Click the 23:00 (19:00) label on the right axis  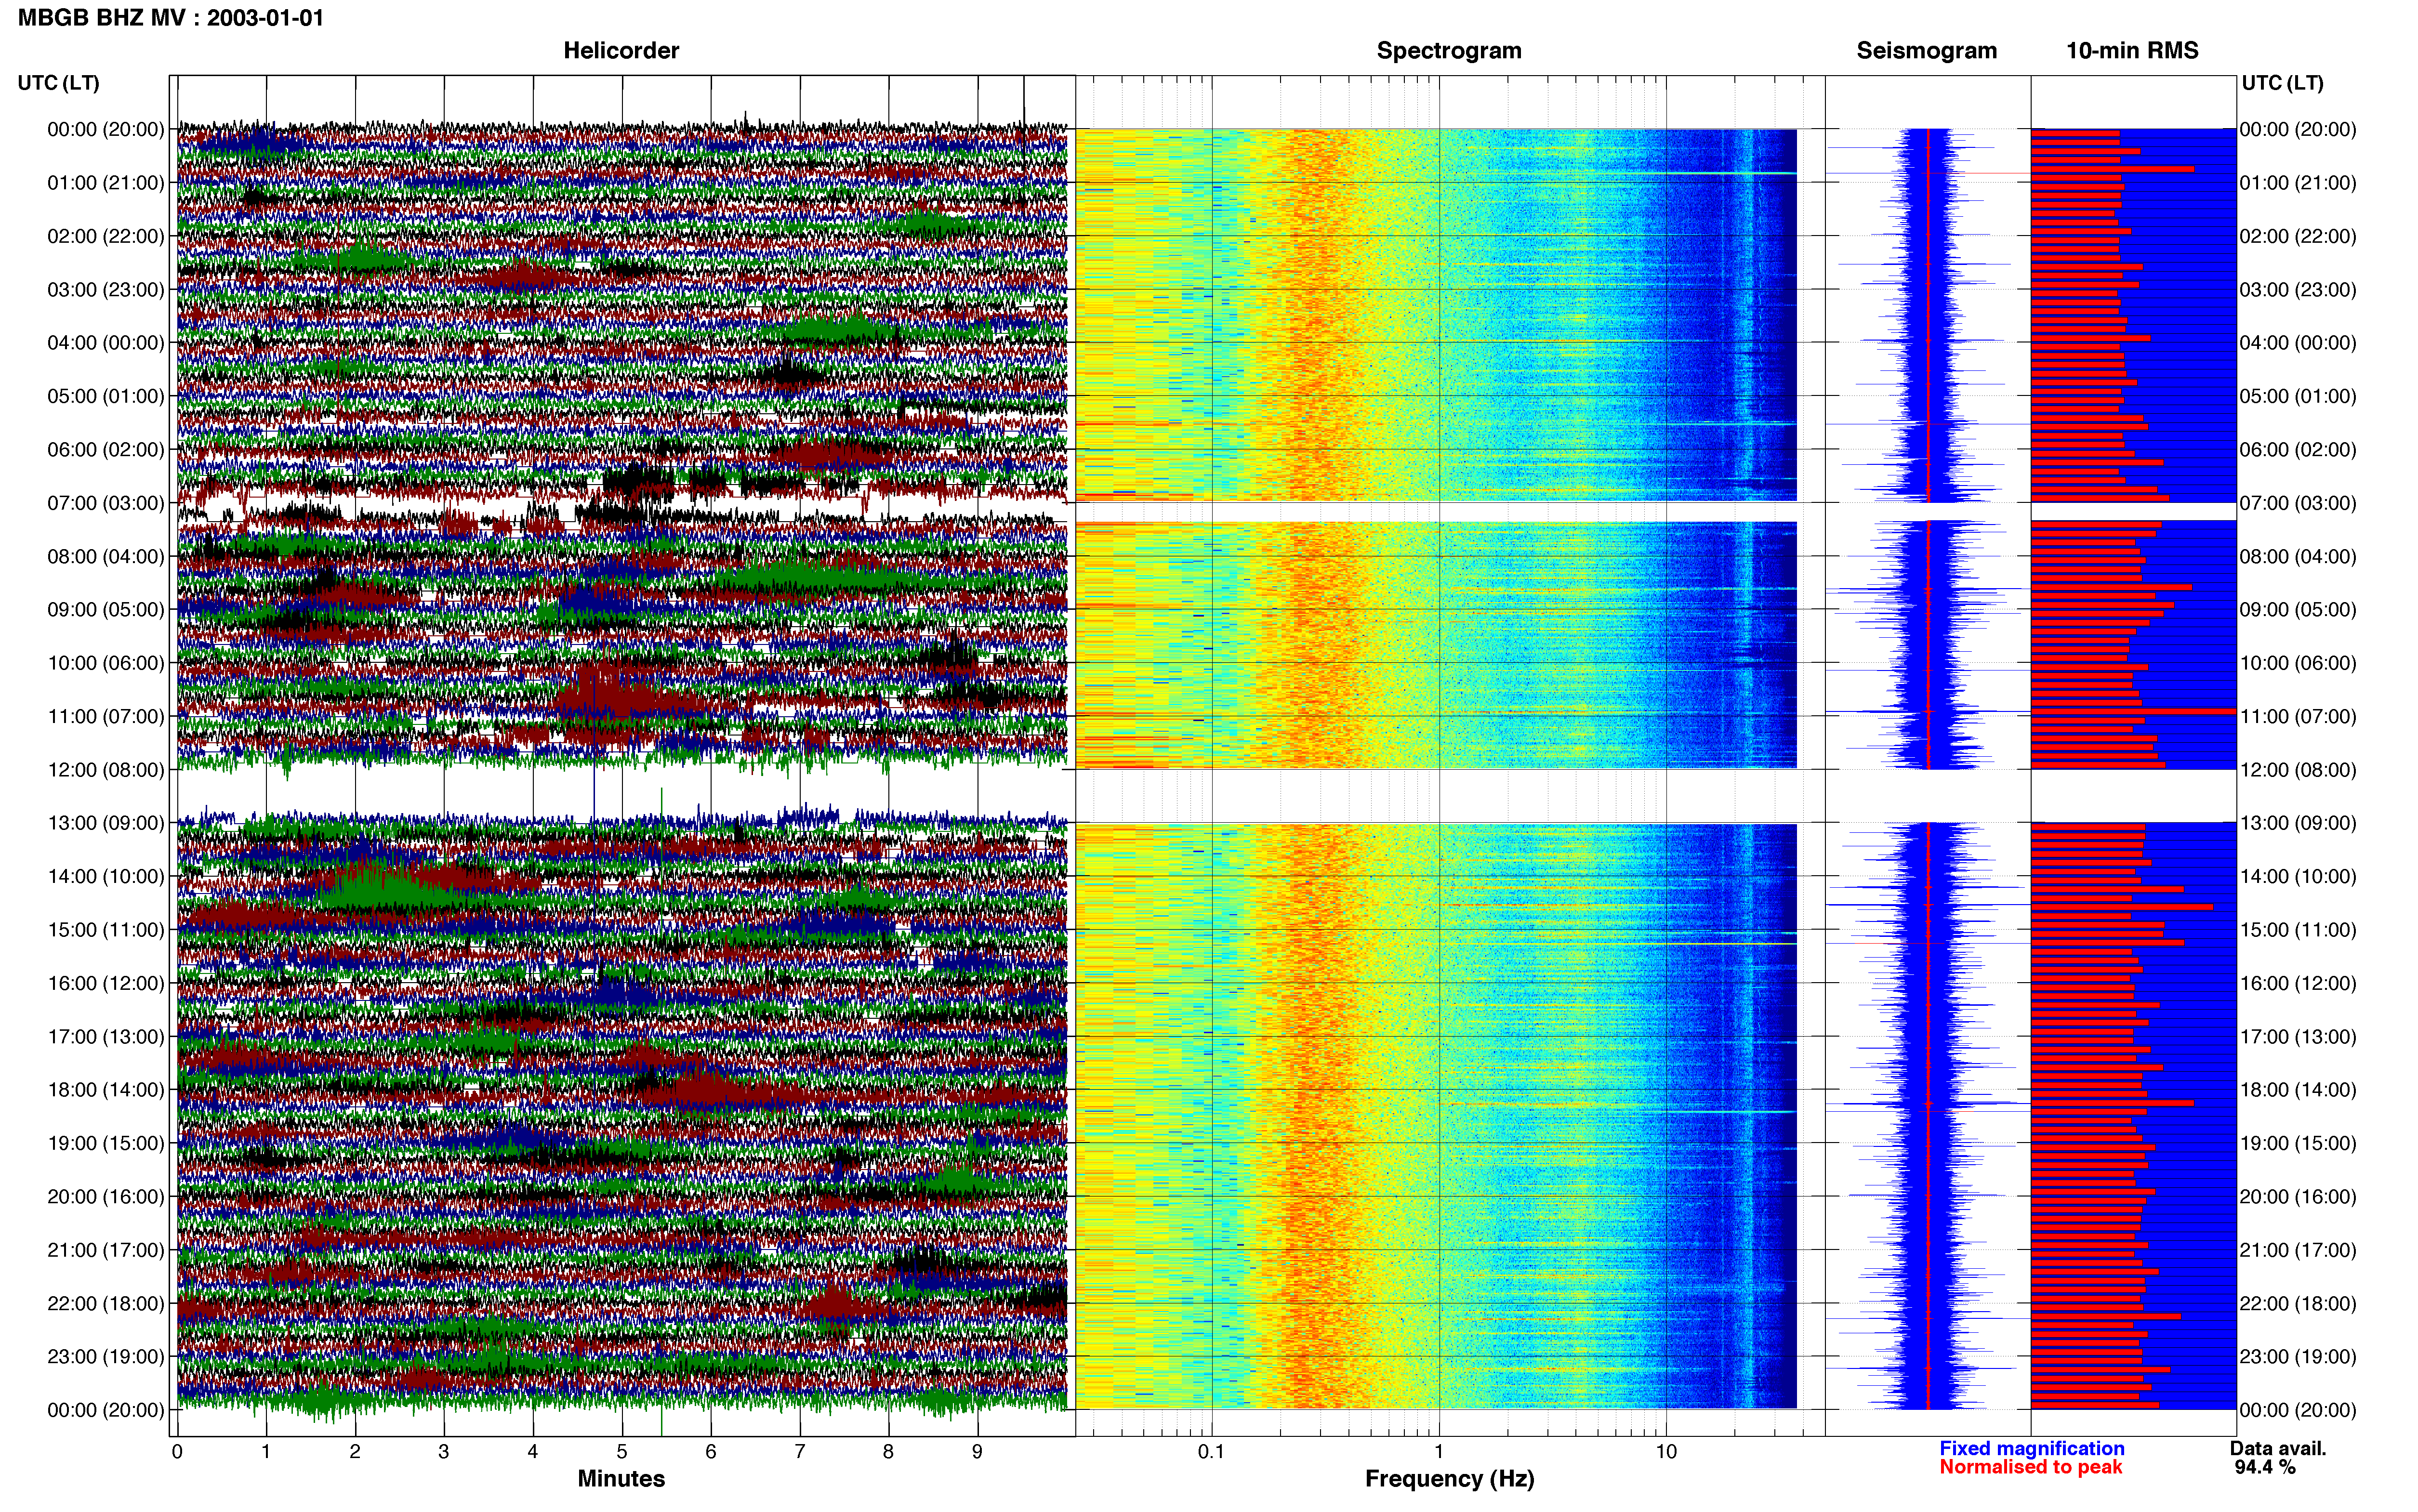(x=2298, y=1357)
